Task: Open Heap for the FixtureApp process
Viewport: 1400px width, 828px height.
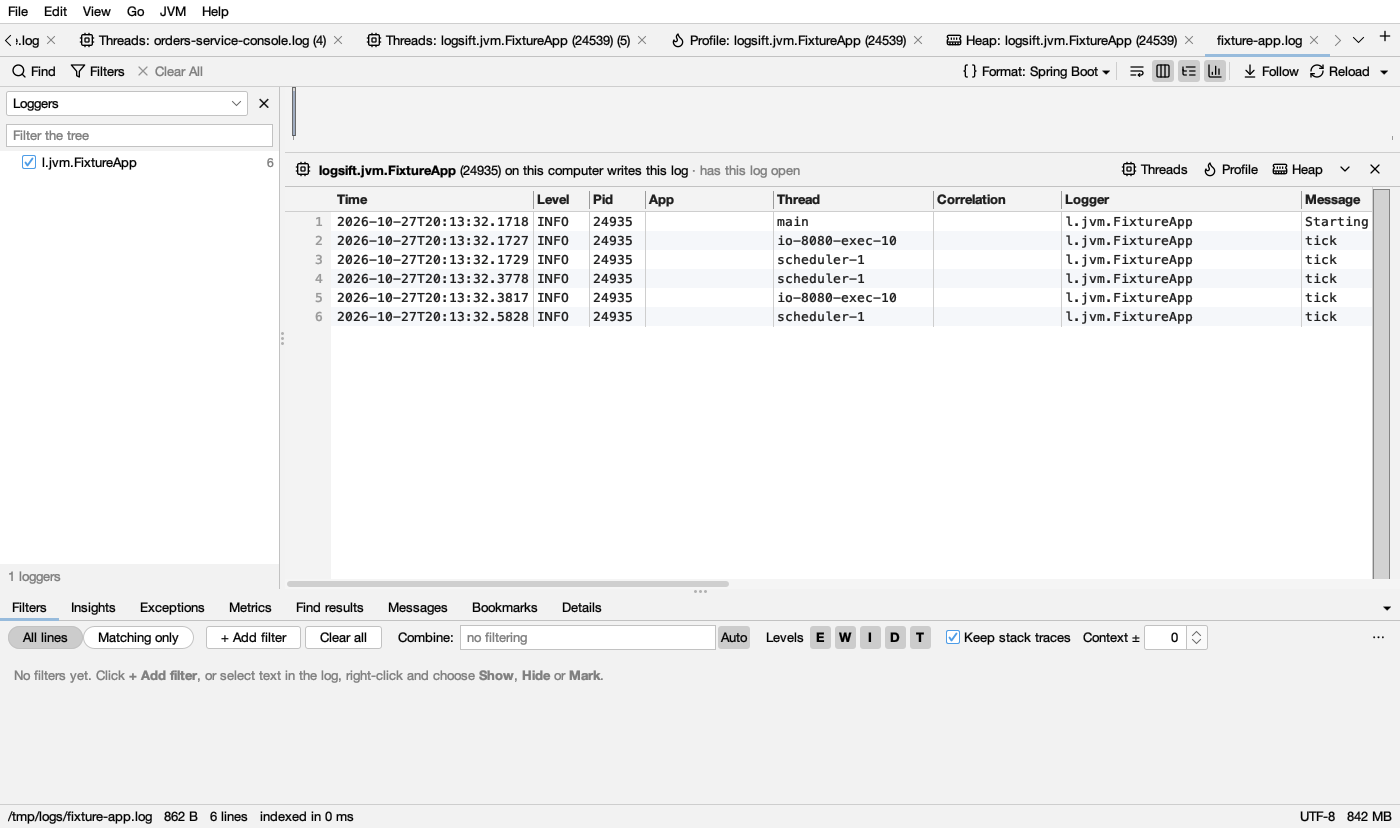Action: pyautogui.click(x=1297, y=170)
